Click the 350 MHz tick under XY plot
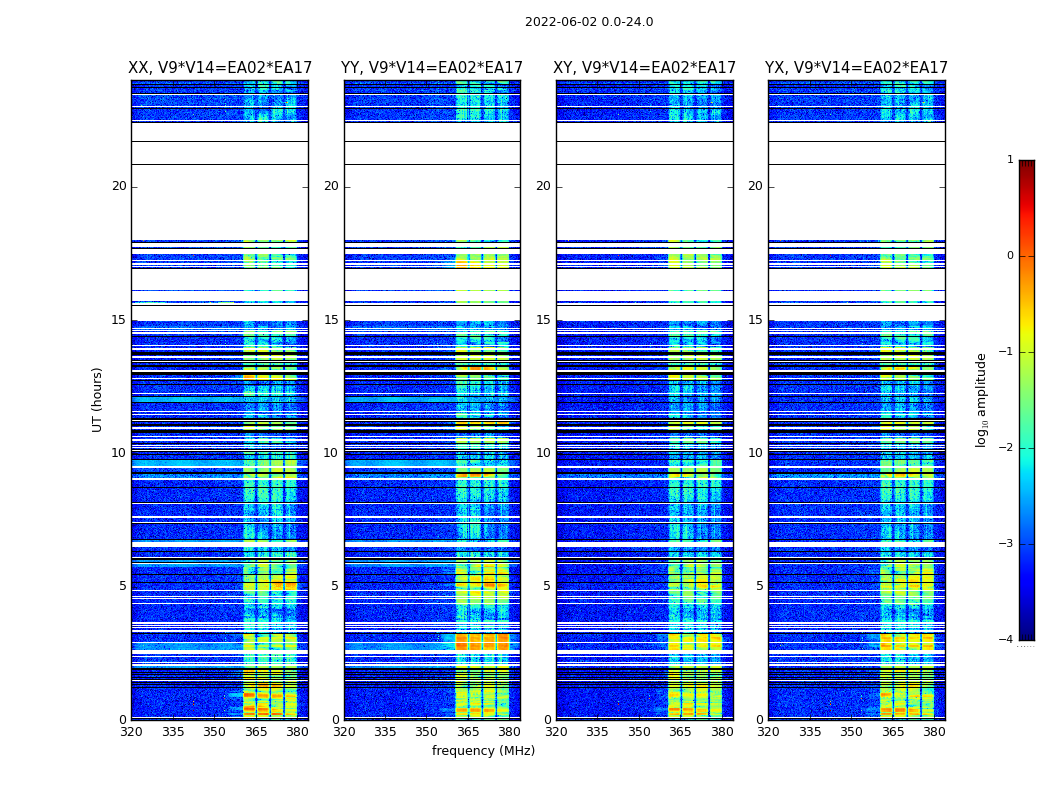 pyautogui.click(x=639, y=732)
